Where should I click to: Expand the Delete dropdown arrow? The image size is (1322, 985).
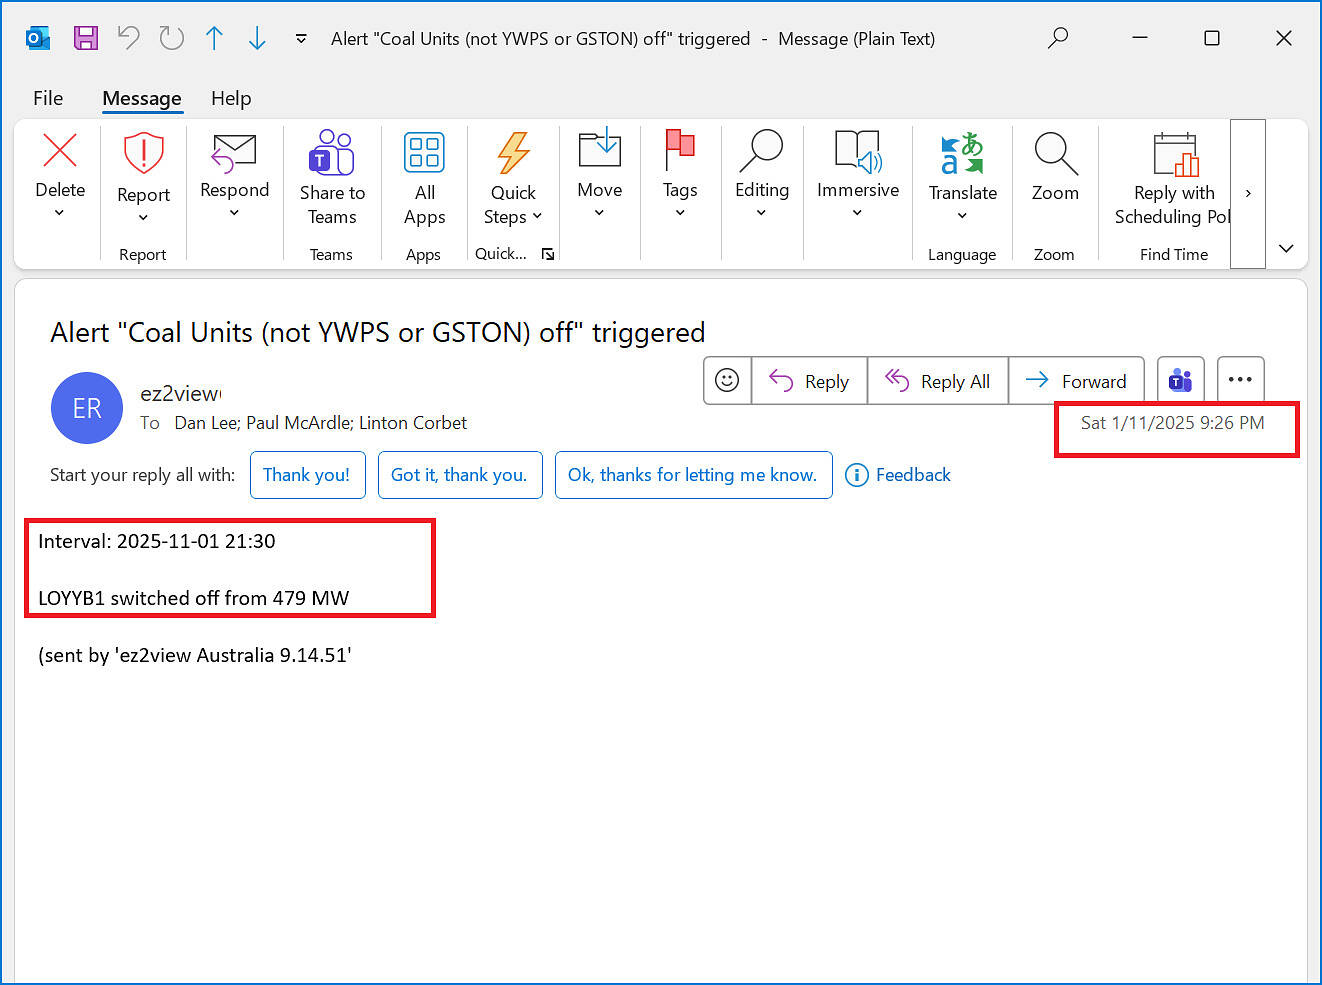pos(59,213)
